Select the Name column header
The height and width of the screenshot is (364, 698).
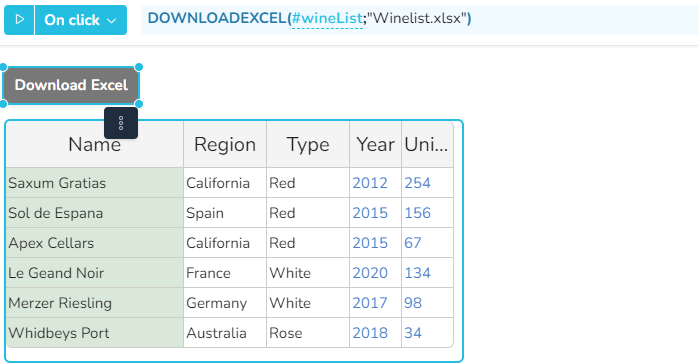[94, 144]
